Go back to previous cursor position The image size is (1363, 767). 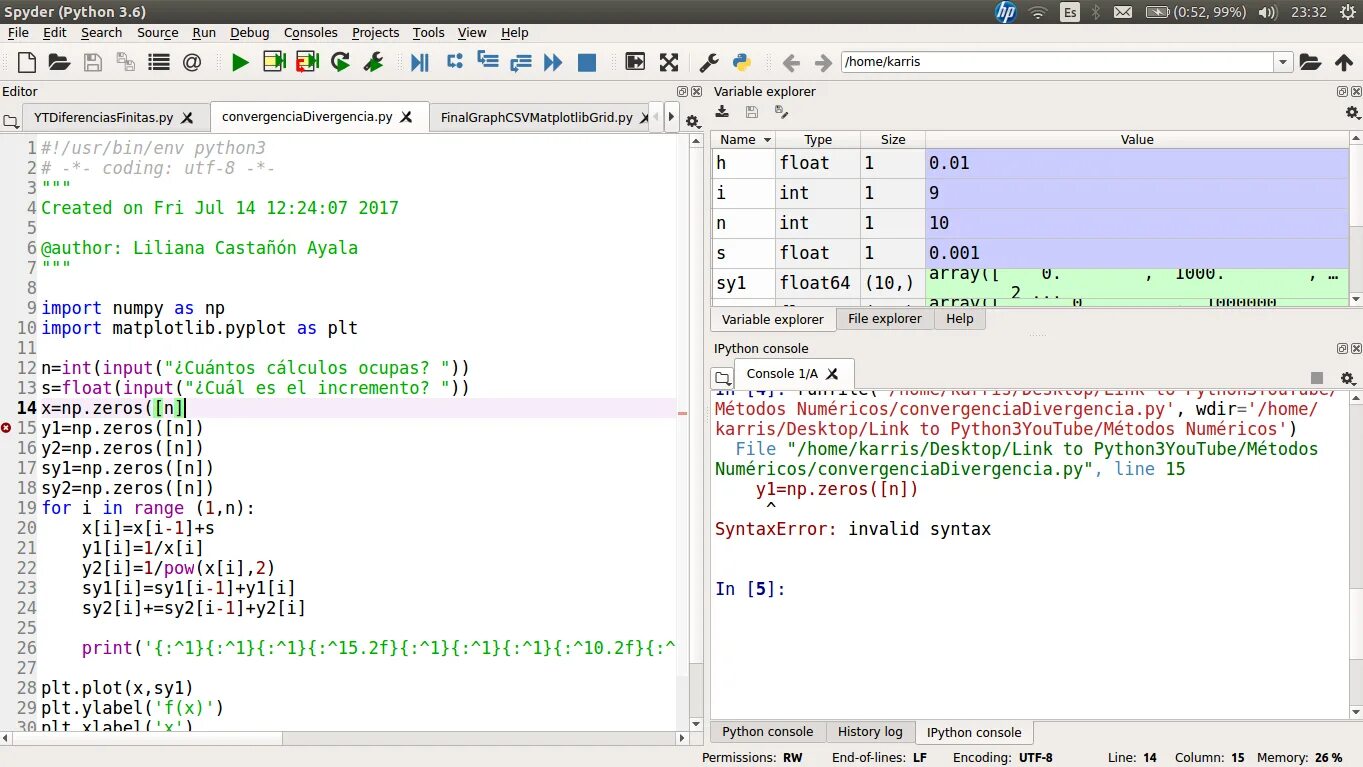pos(791,62)
